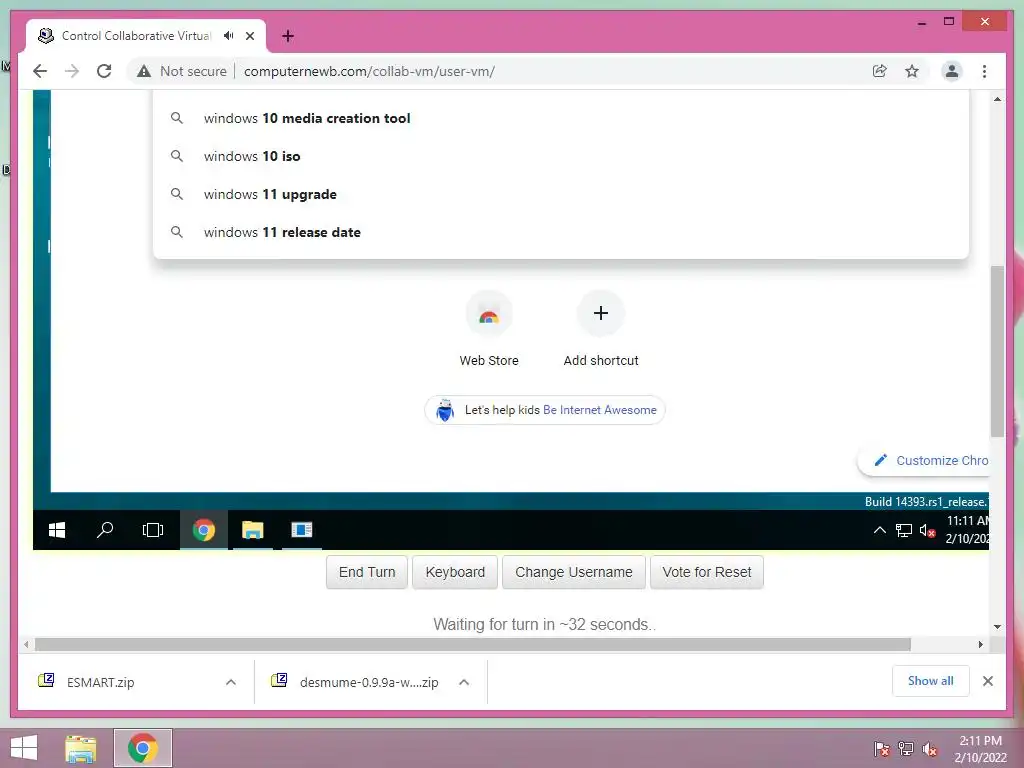Choose the windows 11 release date suggestion
The width and height of the screenshot is (1024, 768).
[x=560, y=232]
